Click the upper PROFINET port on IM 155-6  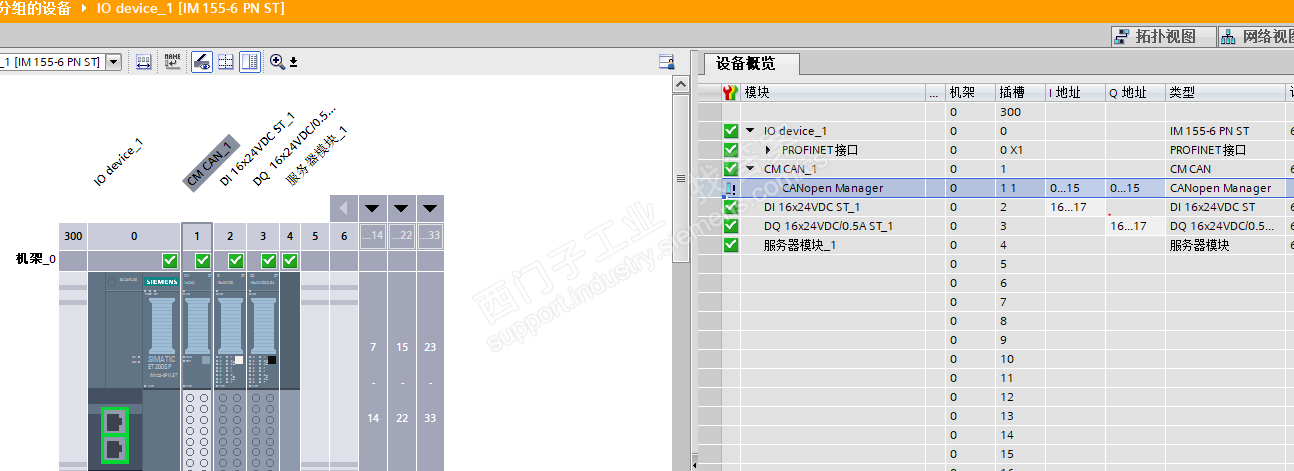[115, 421]
